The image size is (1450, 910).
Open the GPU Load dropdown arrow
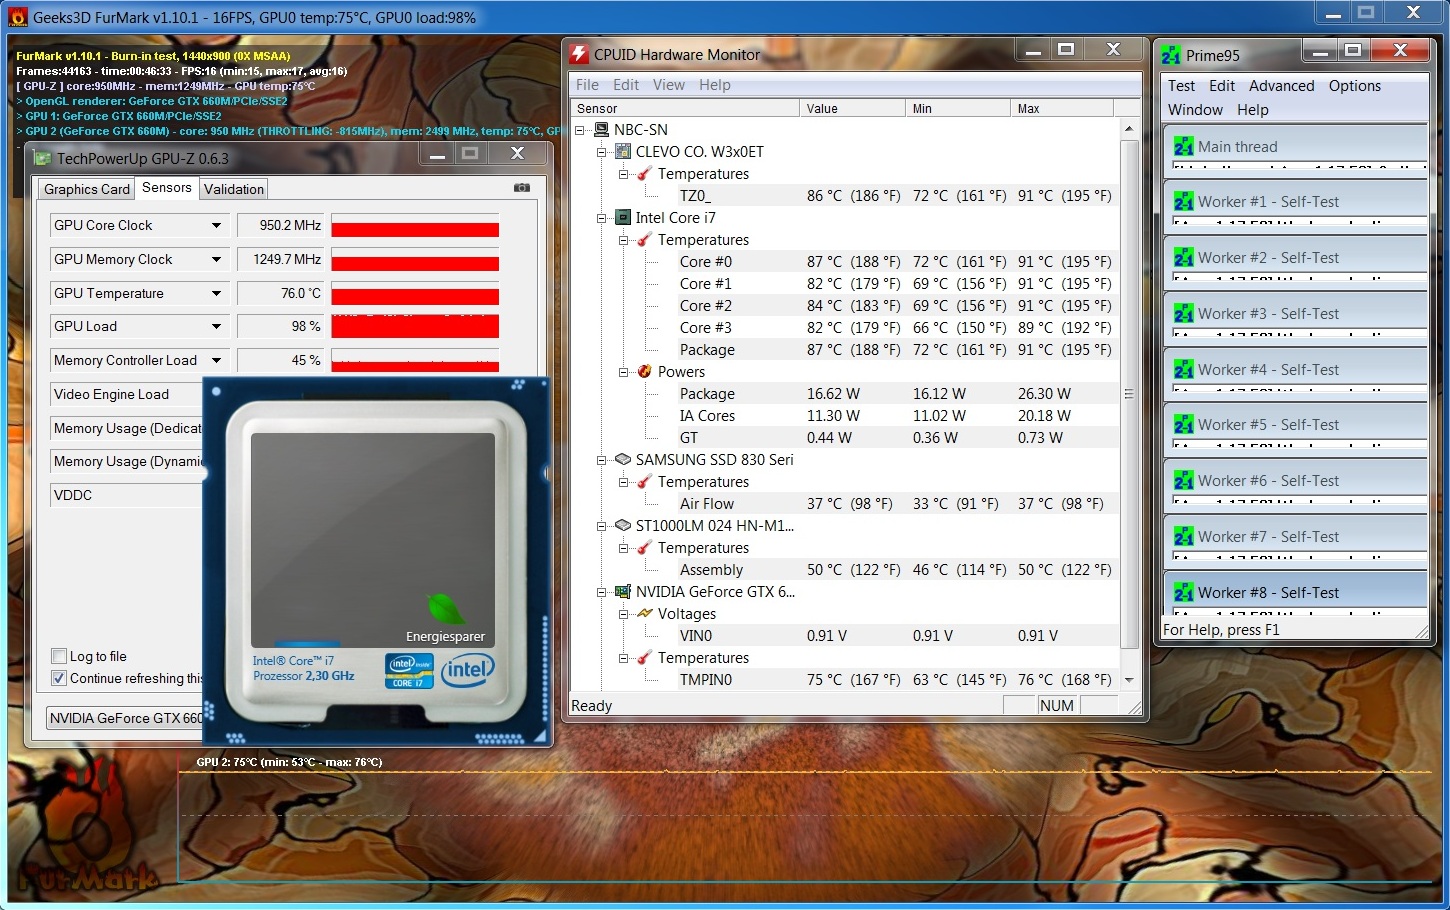[216, 326]
